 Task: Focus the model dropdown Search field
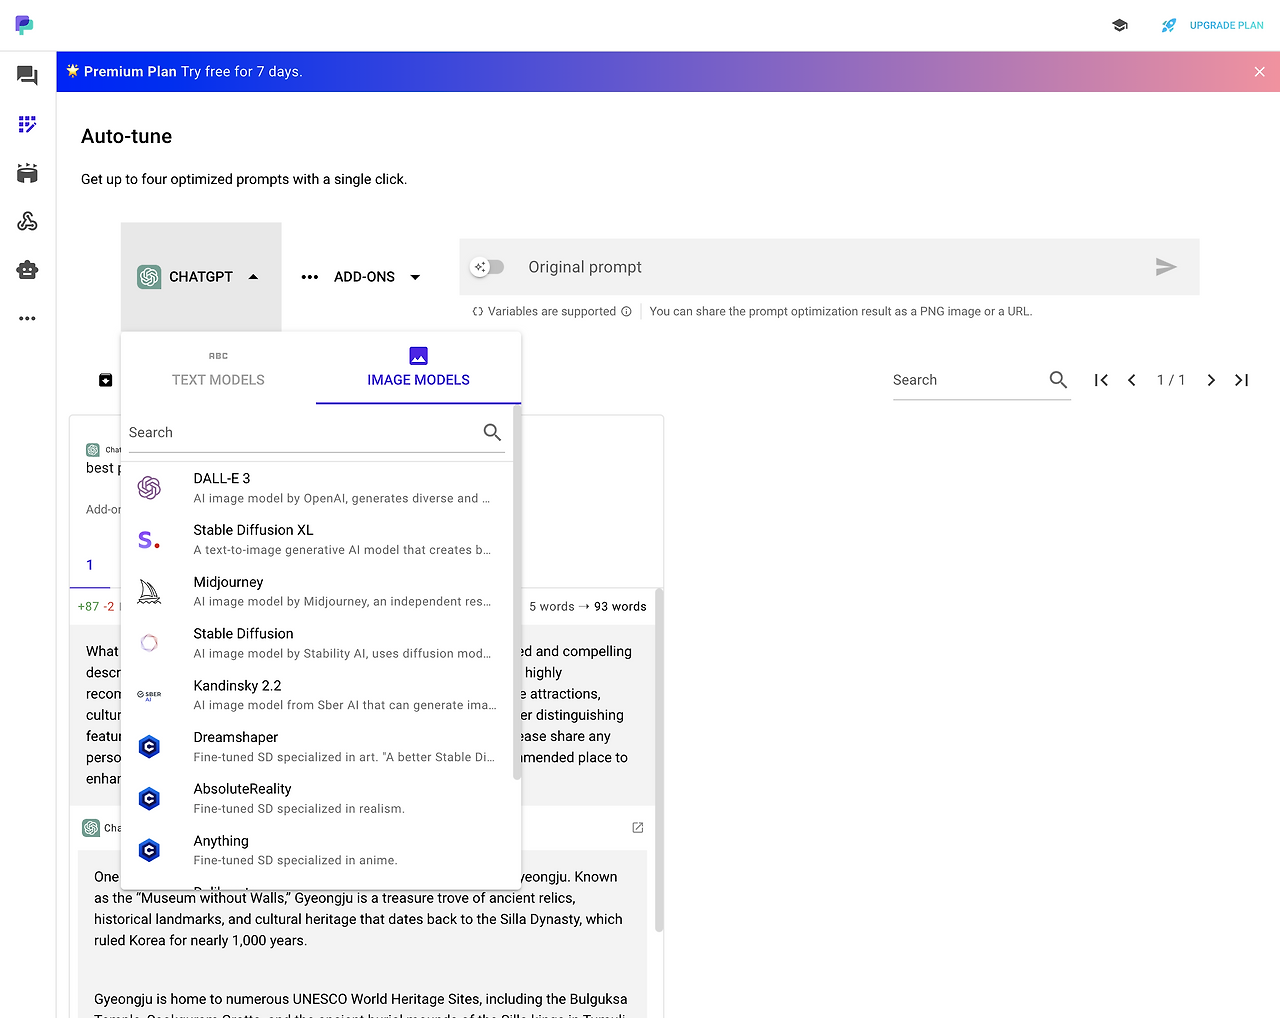303,432
